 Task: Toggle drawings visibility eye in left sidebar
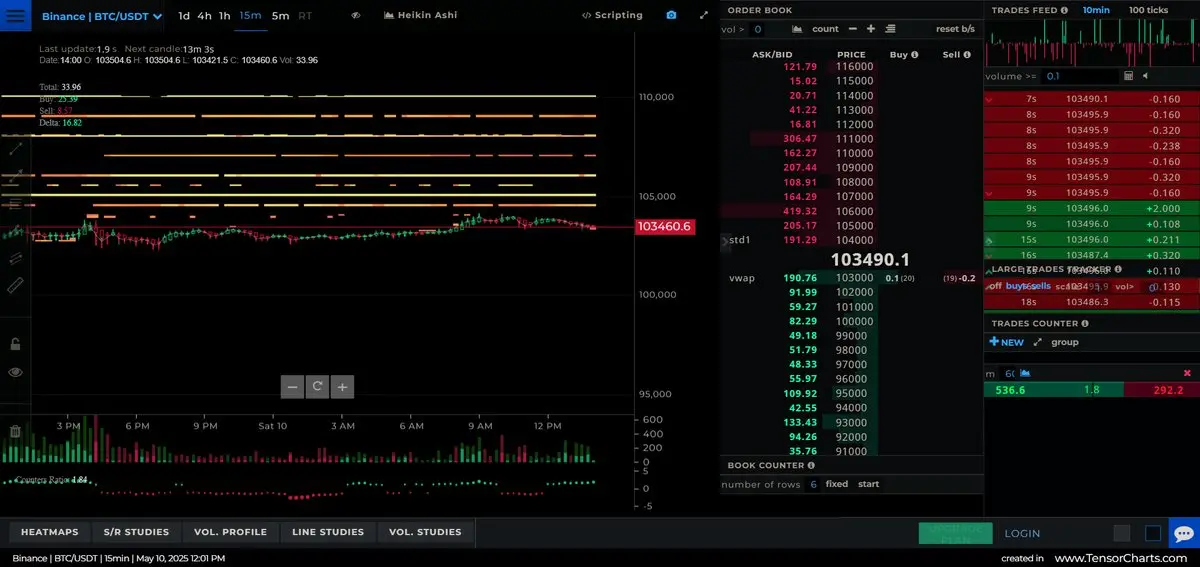coord(15,372)
